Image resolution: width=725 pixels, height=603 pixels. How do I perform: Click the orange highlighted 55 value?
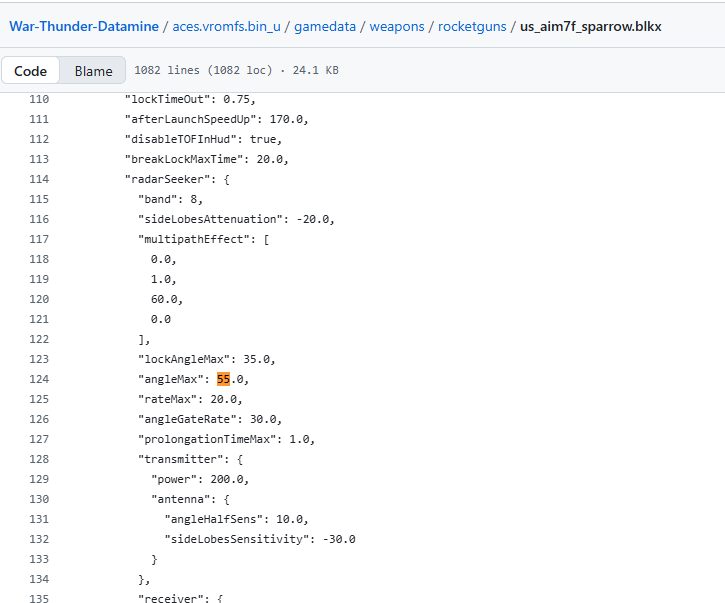click(224, 379)
